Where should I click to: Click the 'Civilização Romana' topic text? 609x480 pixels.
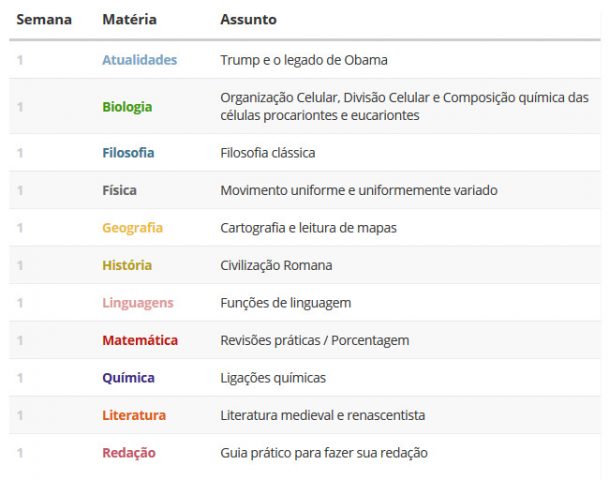(277, 265)
